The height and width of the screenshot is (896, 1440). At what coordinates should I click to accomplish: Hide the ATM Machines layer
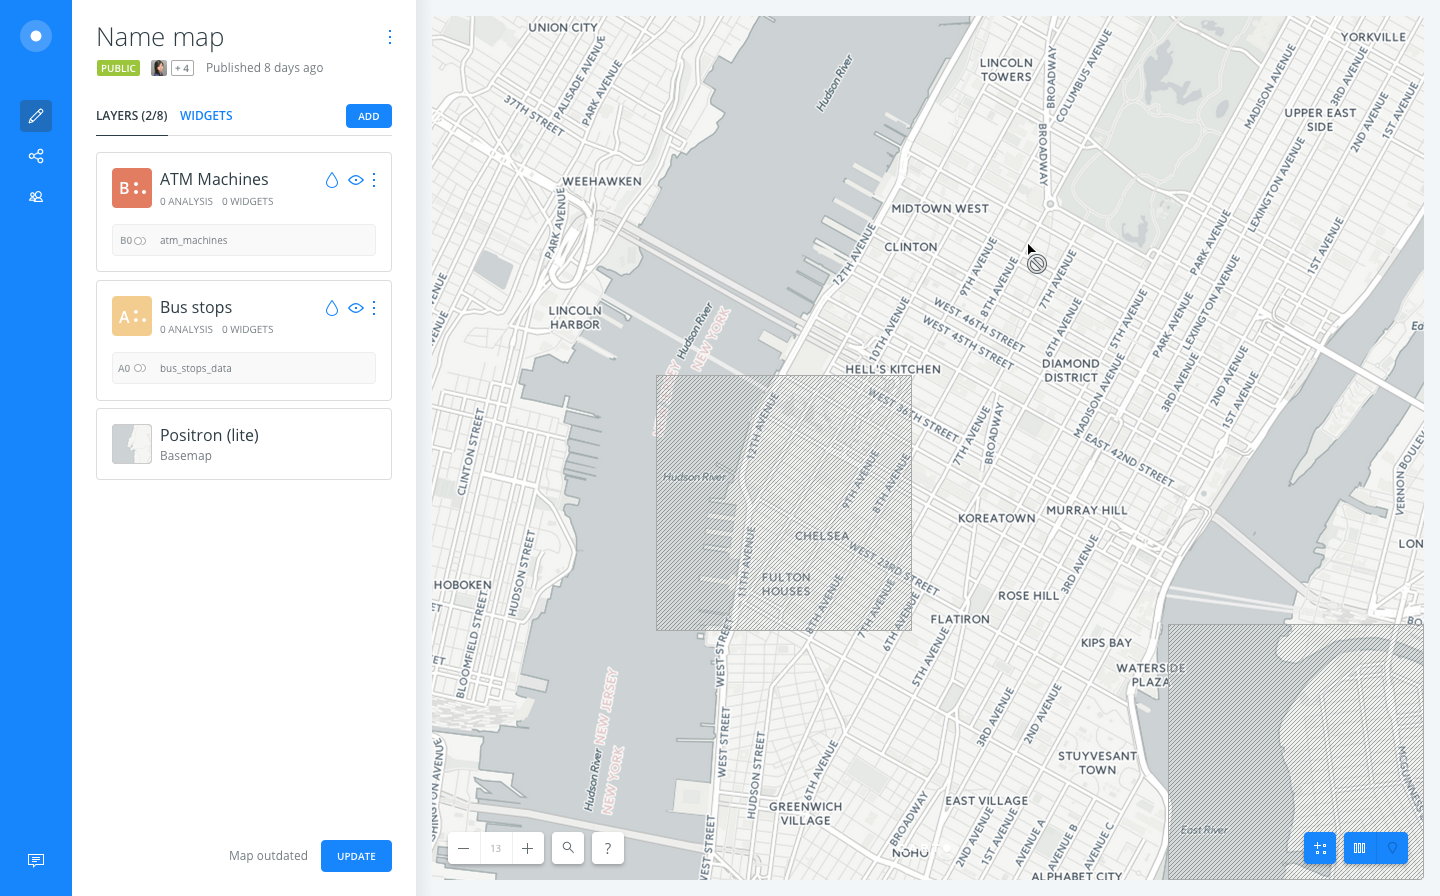355,180
